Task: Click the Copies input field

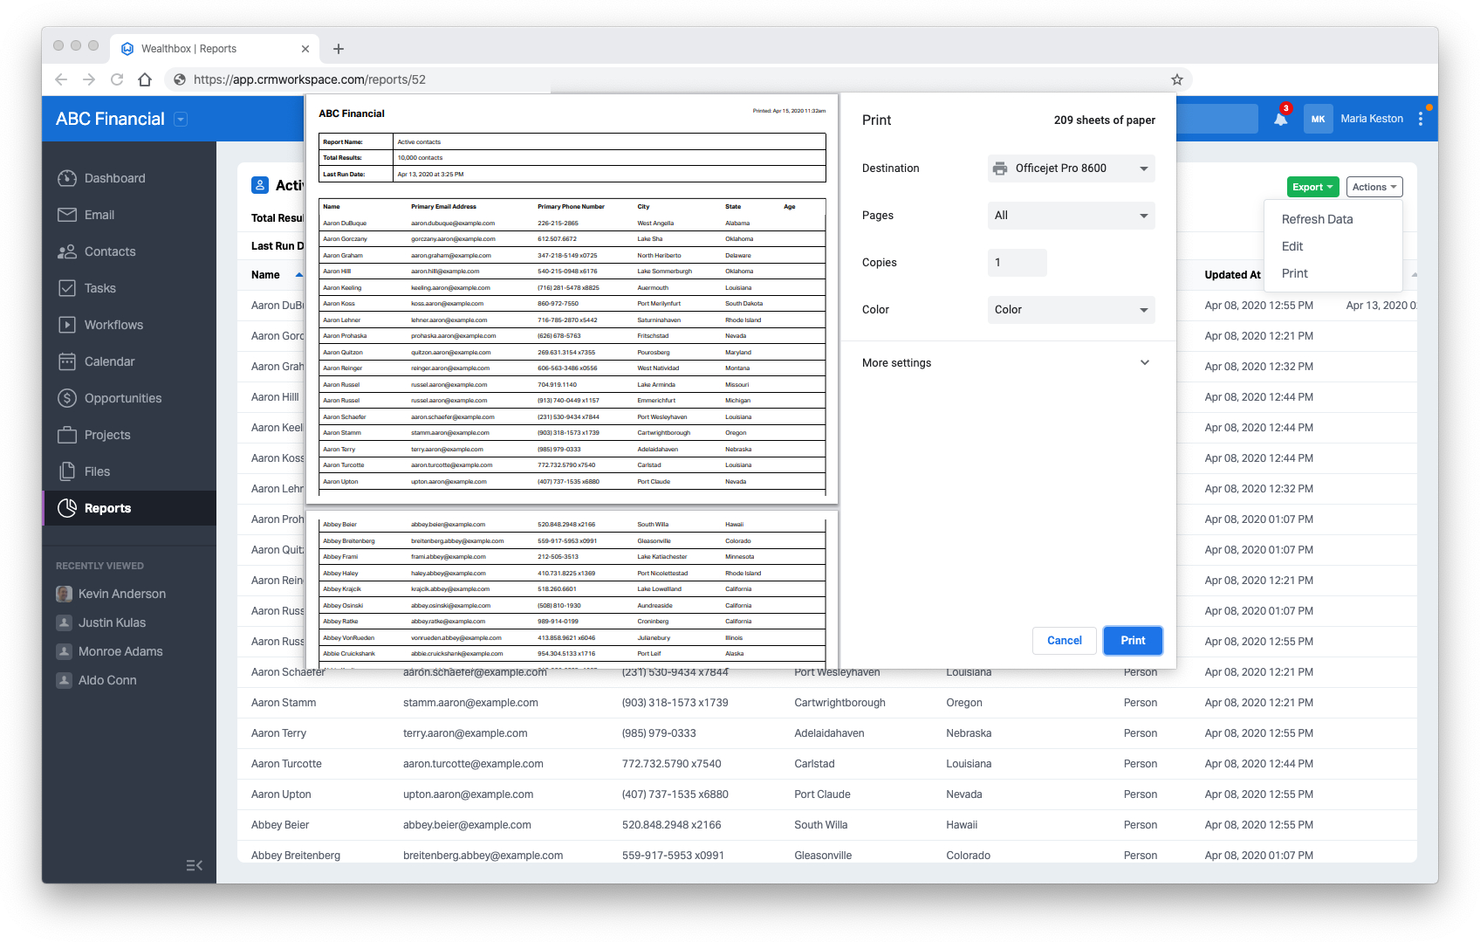Action: (1017, 262)
